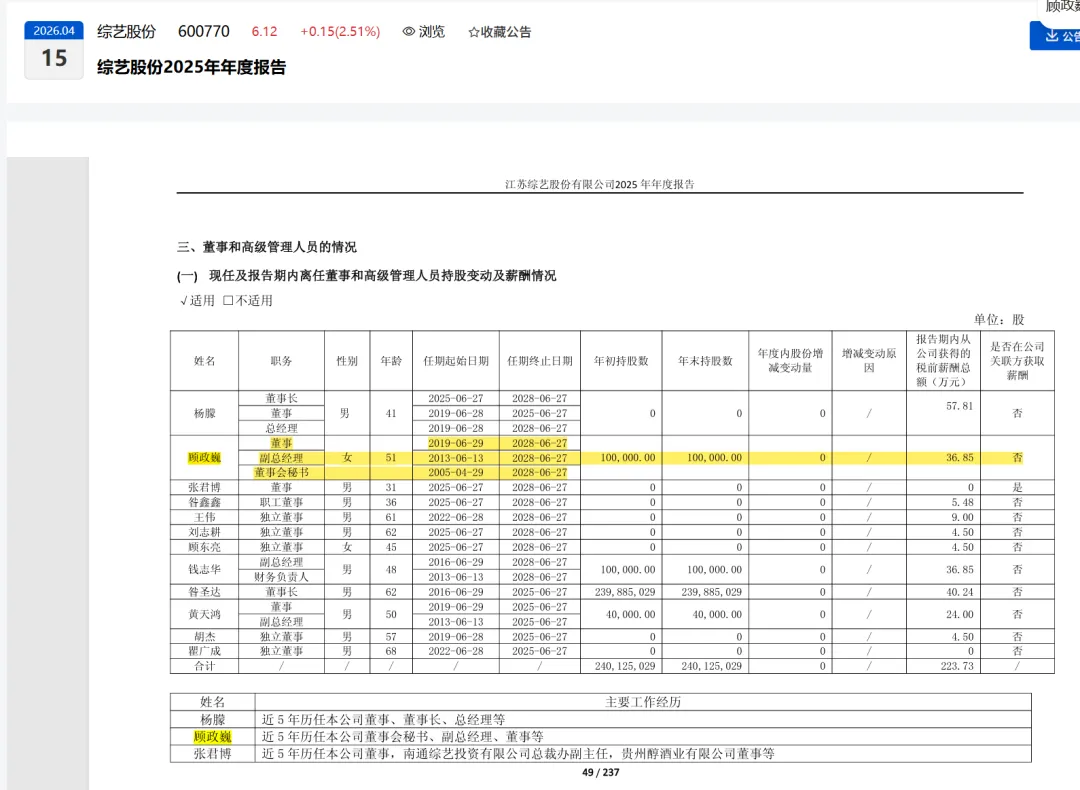Click the 性别 column header

coord(347,361)
